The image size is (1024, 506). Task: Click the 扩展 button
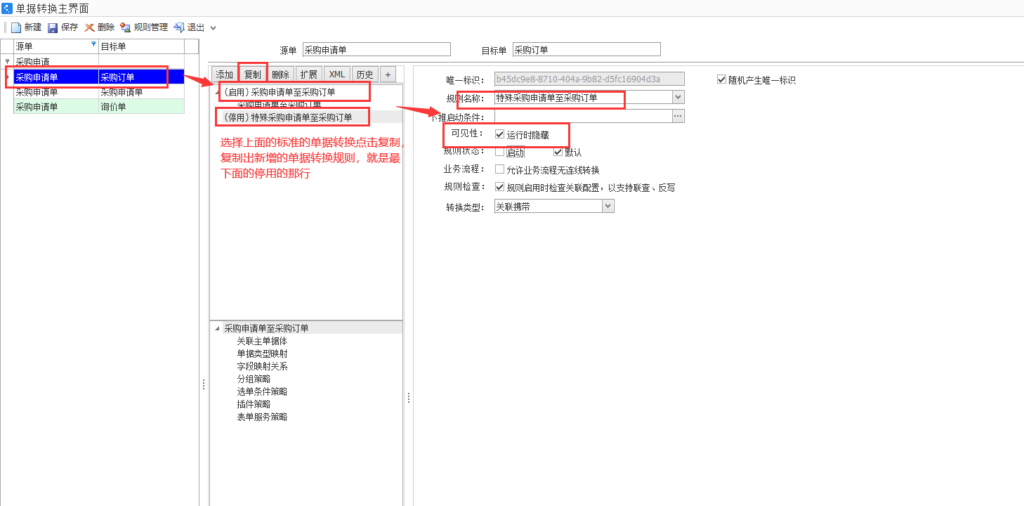(308, 74)
